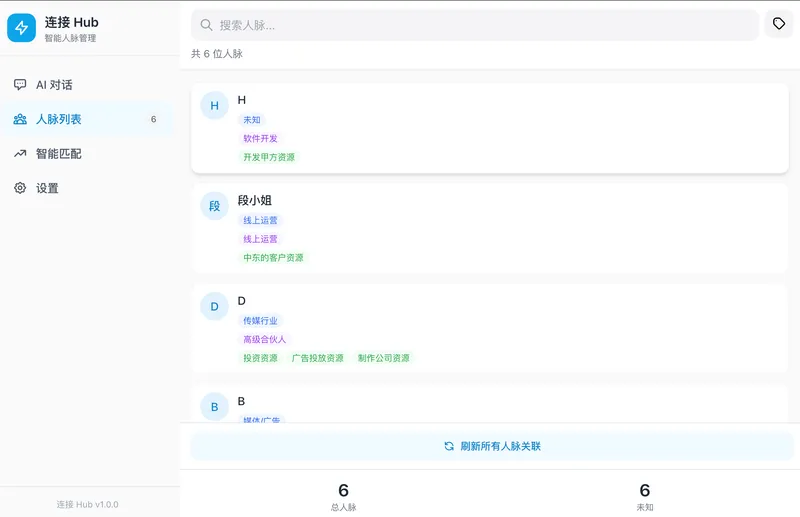Open the 设置 gear icon
This screenshot has height=517, width=800.
point(20,188)
